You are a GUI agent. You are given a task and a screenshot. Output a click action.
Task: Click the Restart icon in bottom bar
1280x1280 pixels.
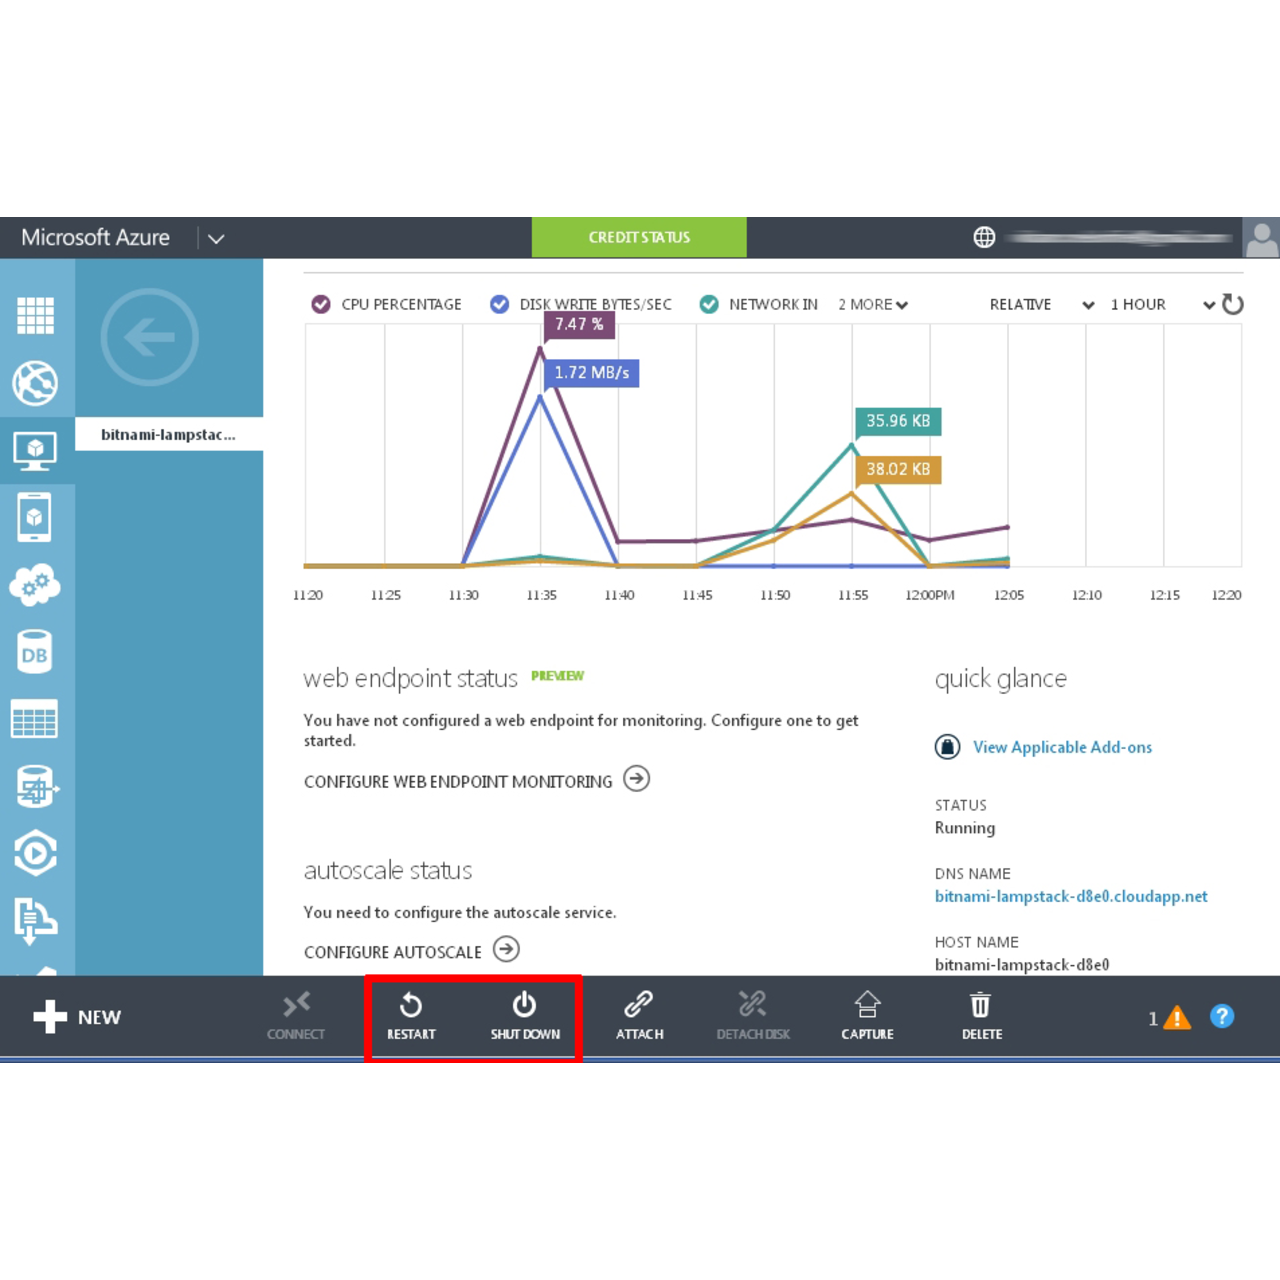click(x=411, y=1005)
